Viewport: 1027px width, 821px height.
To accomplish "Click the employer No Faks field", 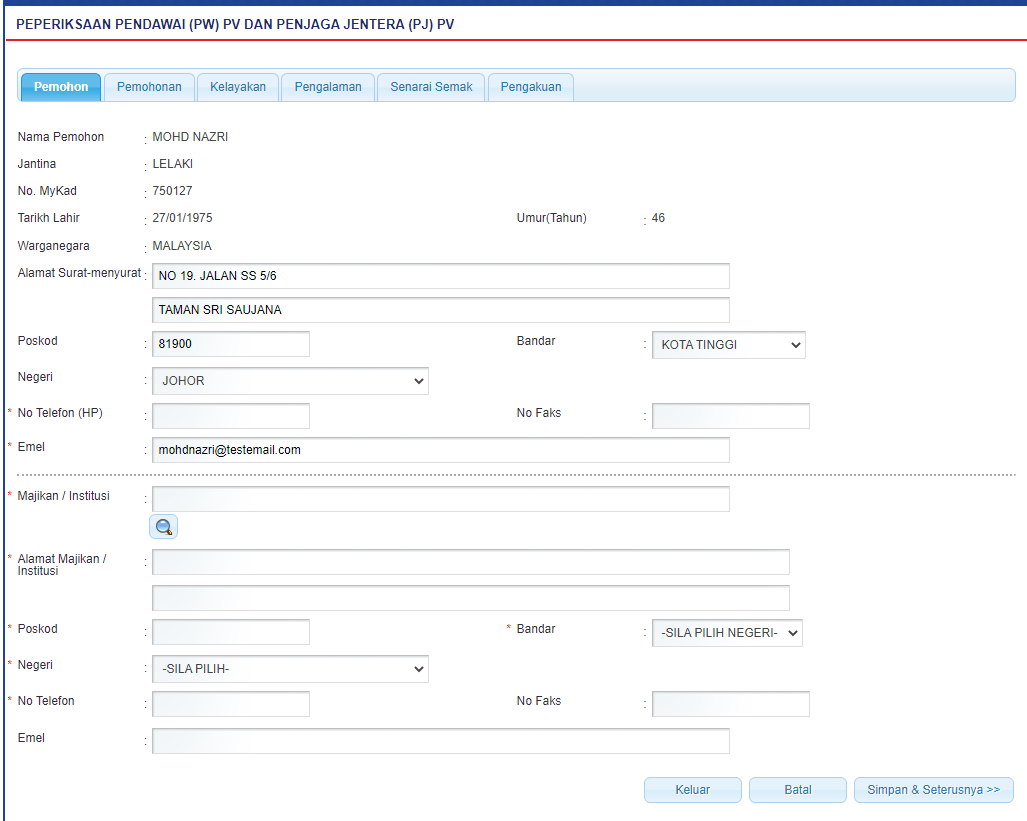I will (x=731, y=704).
